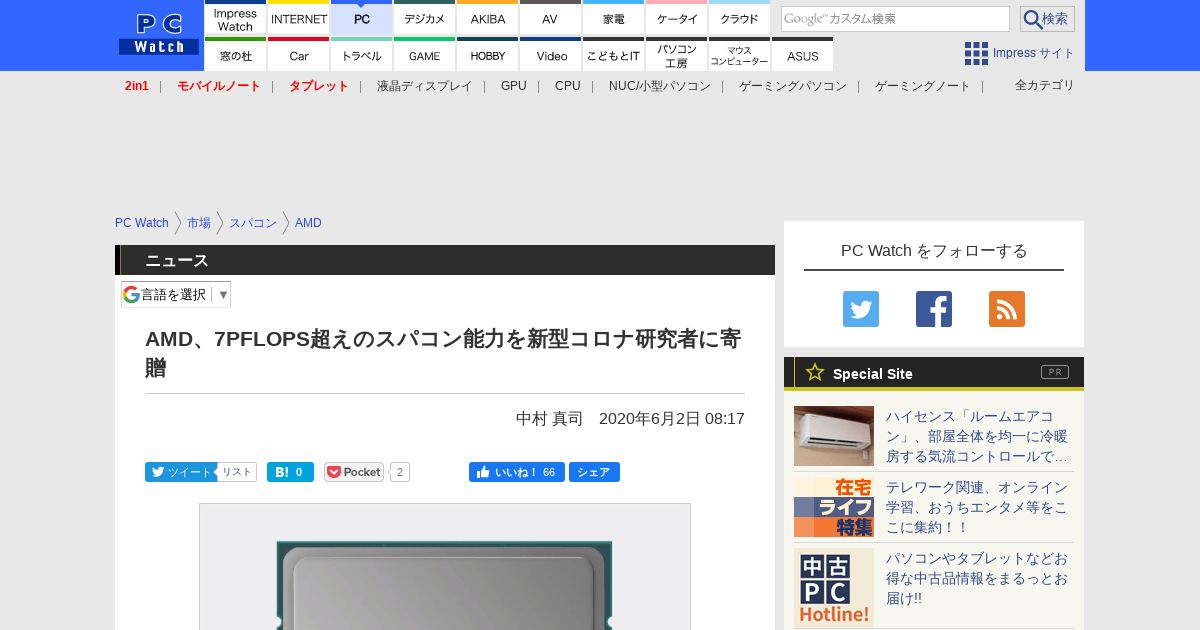Go to the GPU category

point(514,86)
